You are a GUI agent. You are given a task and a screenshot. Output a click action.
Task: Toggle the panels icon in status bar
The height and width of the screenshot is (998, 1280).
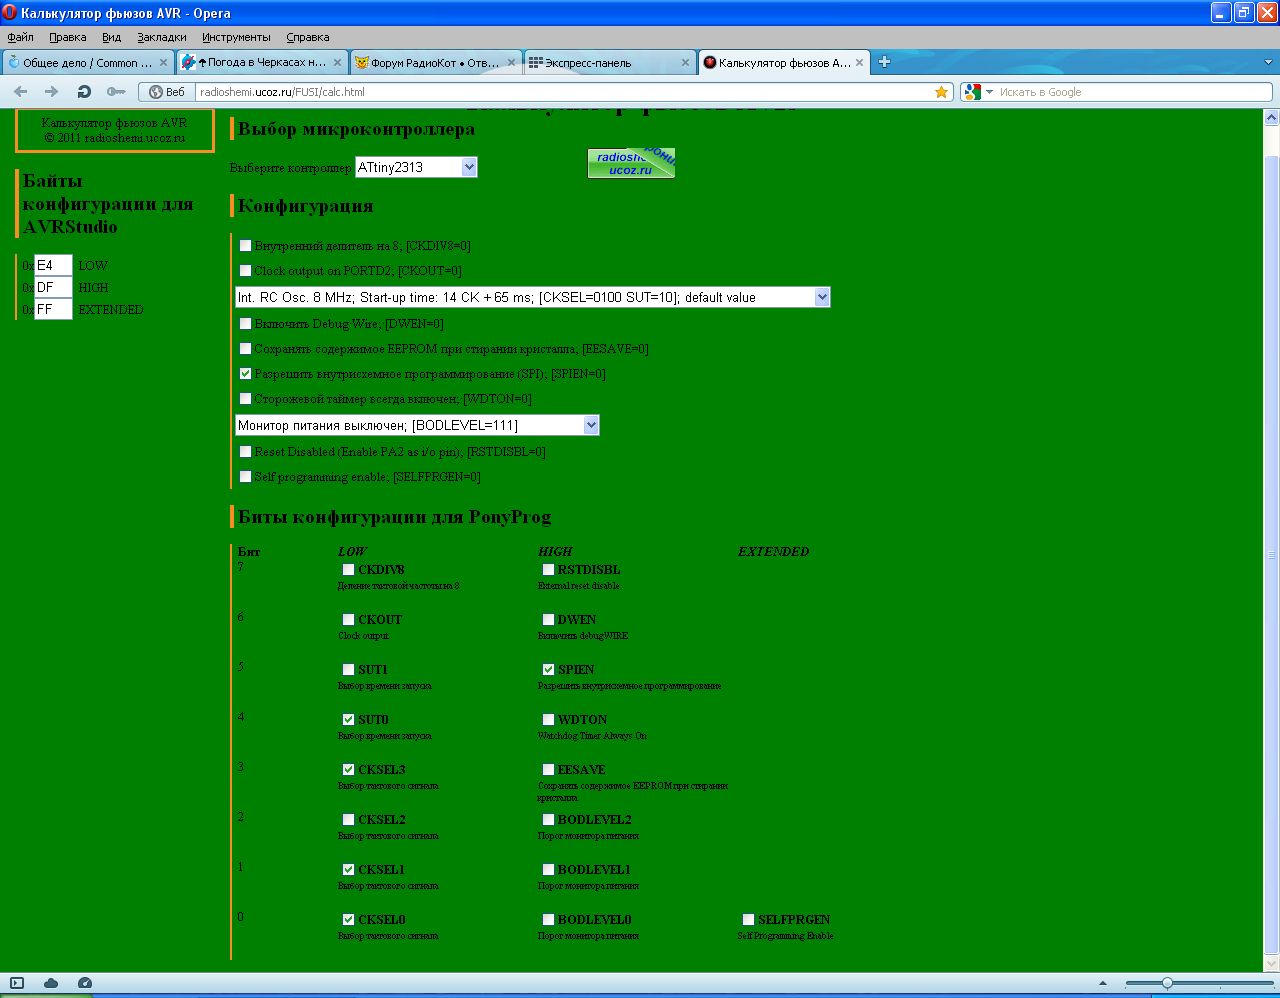pyautogui.click(x=17, y=983)
